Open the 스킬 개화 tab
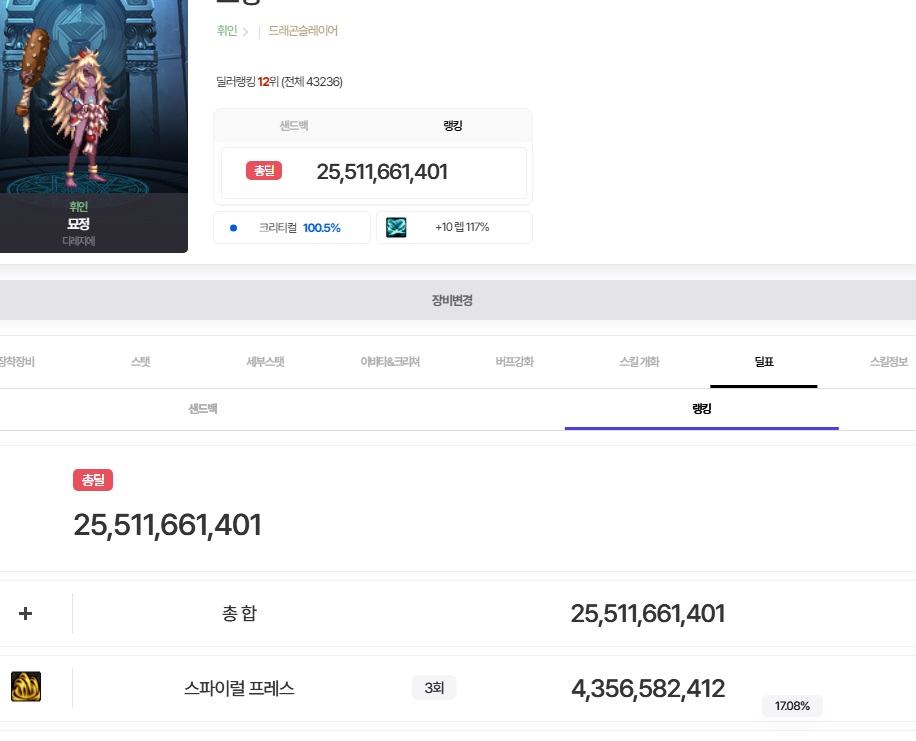Screen dimensions: 916x741 pyautogui.click(x=639, y=362)
